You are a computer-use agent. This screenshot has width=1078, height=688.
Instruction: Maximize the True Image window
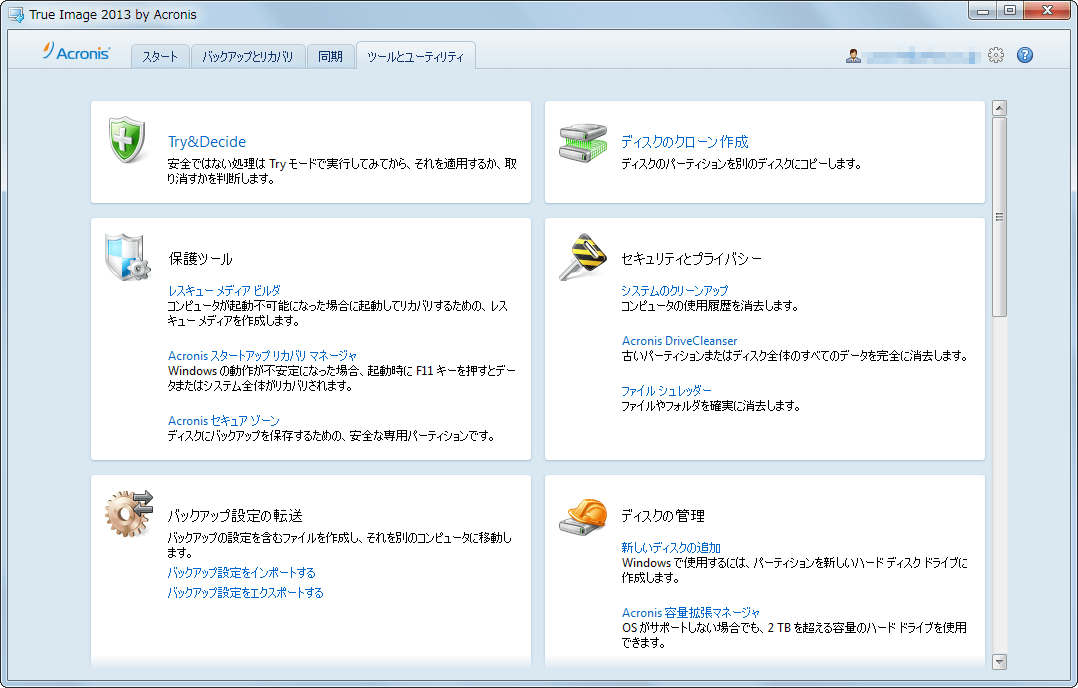pos(1009,10)
